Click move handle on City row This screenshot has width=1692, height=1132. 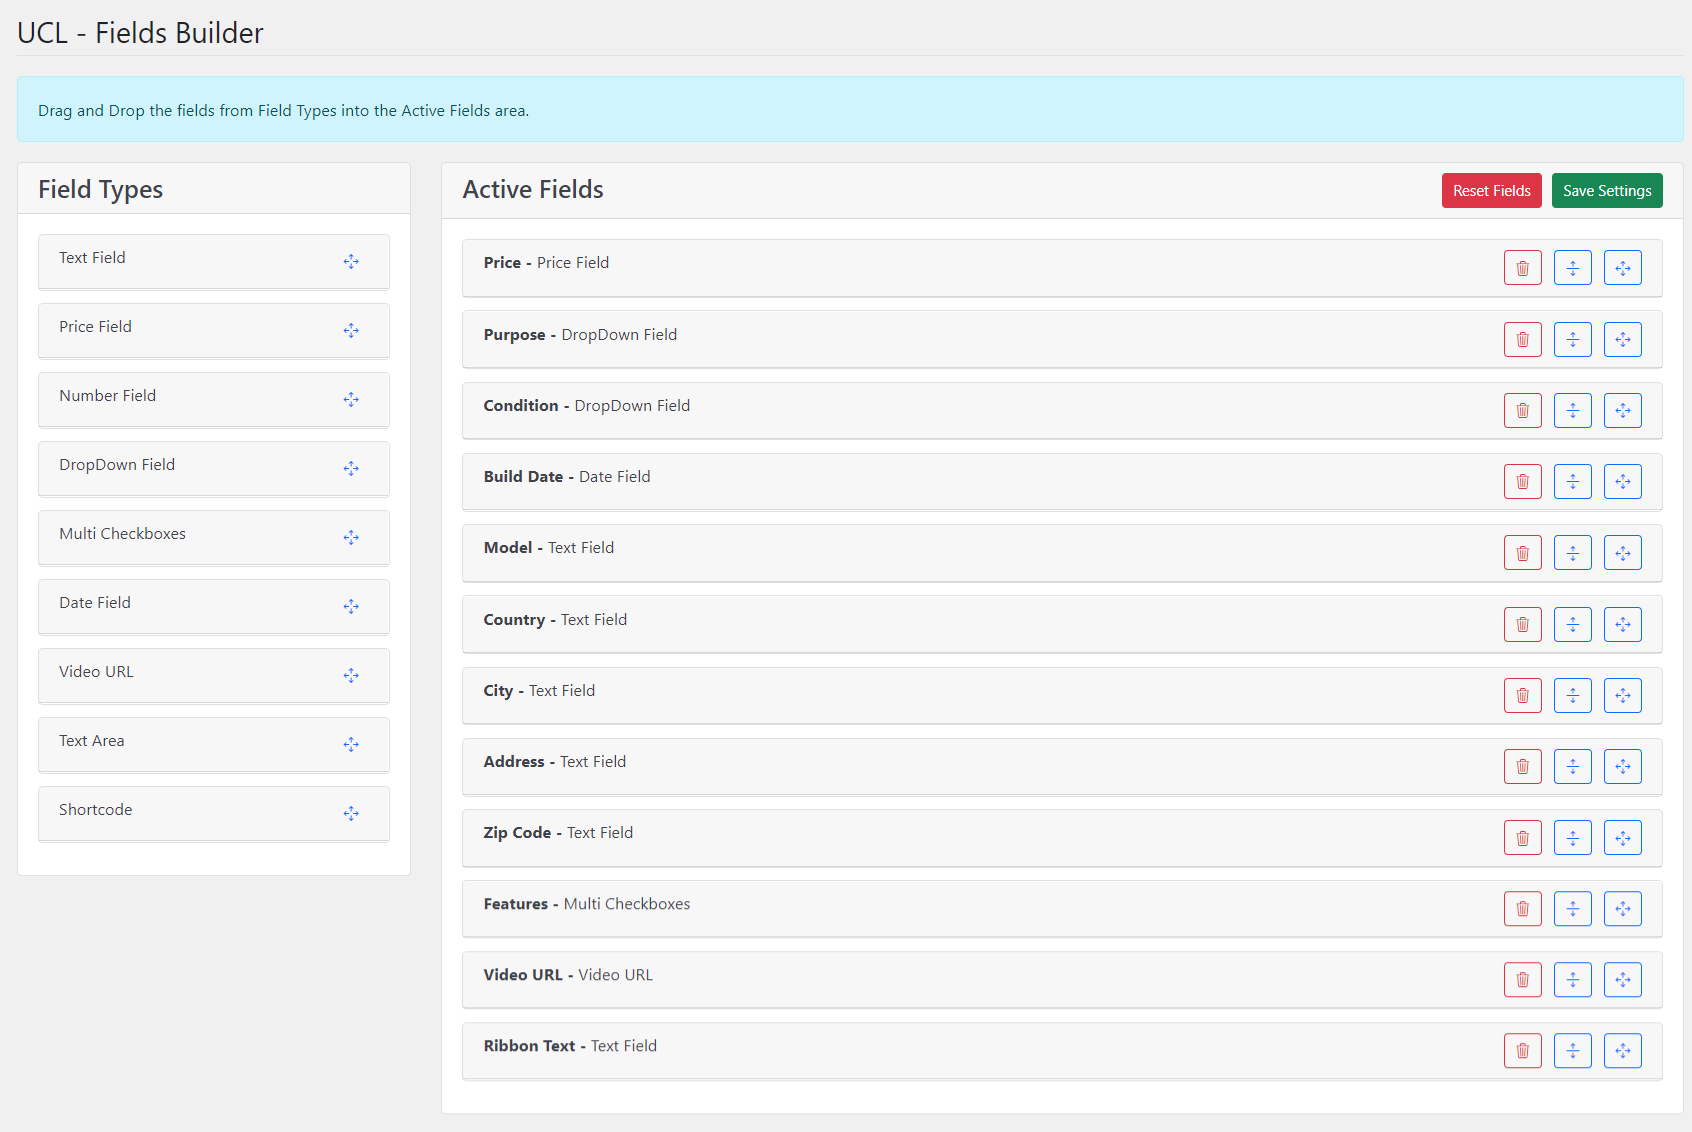(x=1622, y=695)
